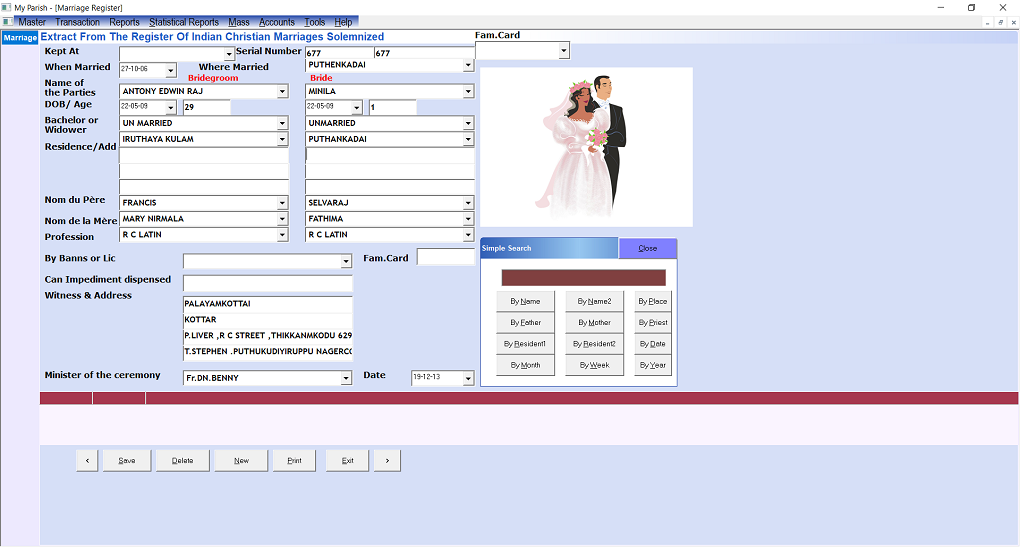
Task: Open the Minister of the ceremony dropdown
Action: [x=346, y=379]
